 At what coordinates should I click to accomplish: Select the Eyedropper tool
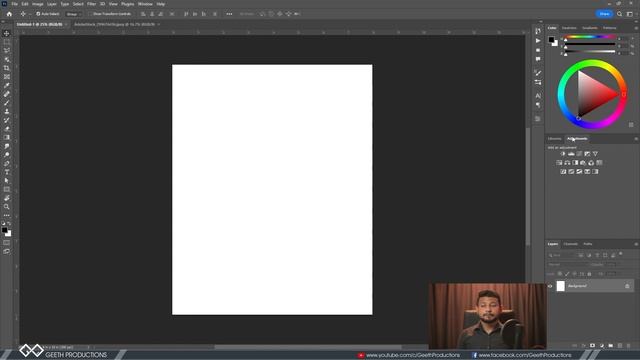[7, 85]
